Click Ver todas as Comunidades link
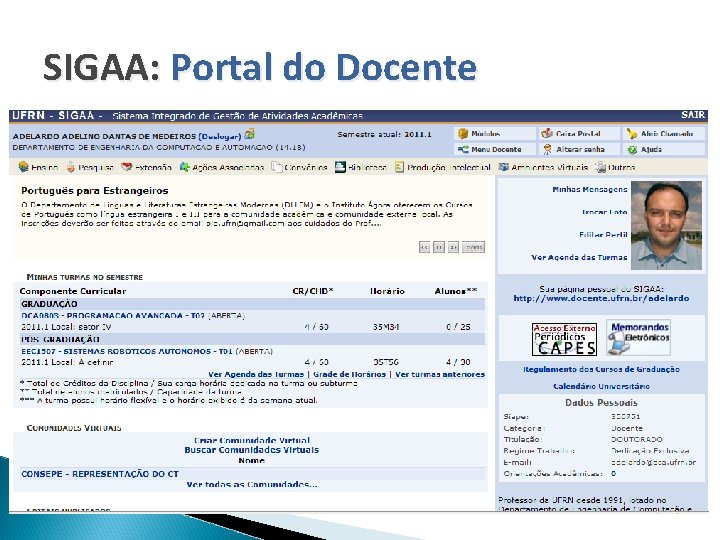This screenshot has height=540, width=720. 252,484
